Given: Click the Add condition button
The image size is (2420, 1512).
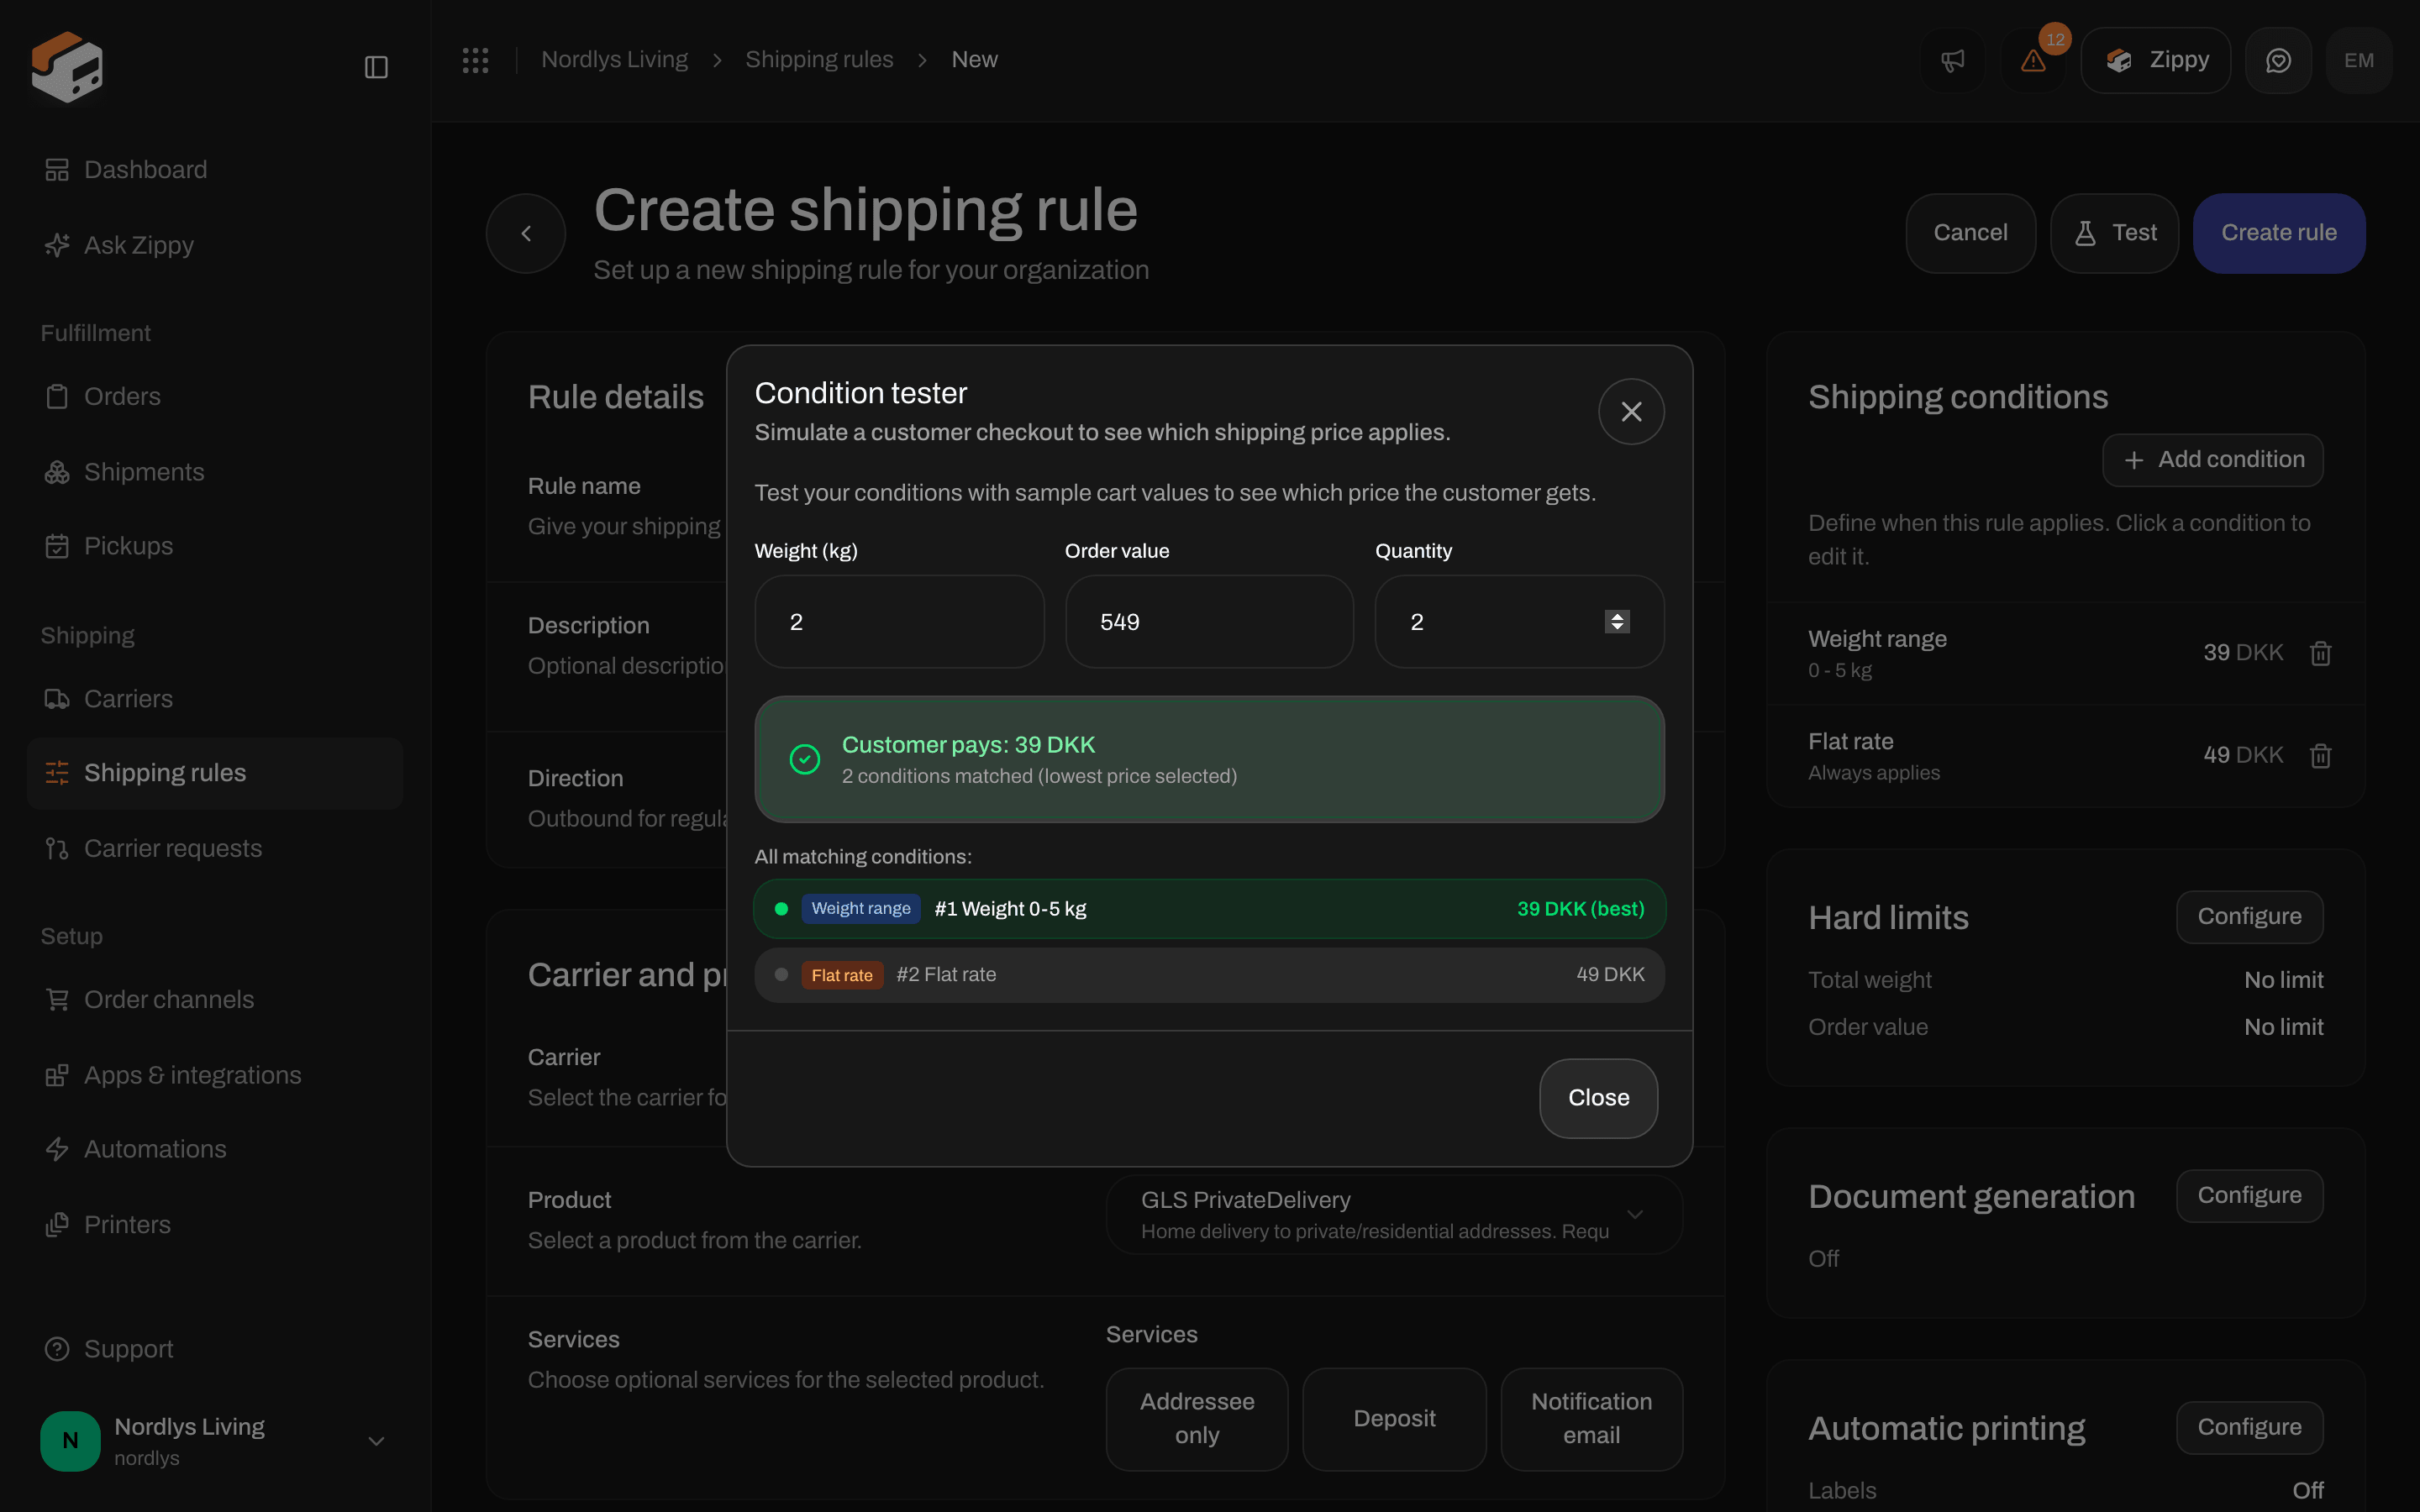Looking at the screenshot, I should tap(2212, 460).
